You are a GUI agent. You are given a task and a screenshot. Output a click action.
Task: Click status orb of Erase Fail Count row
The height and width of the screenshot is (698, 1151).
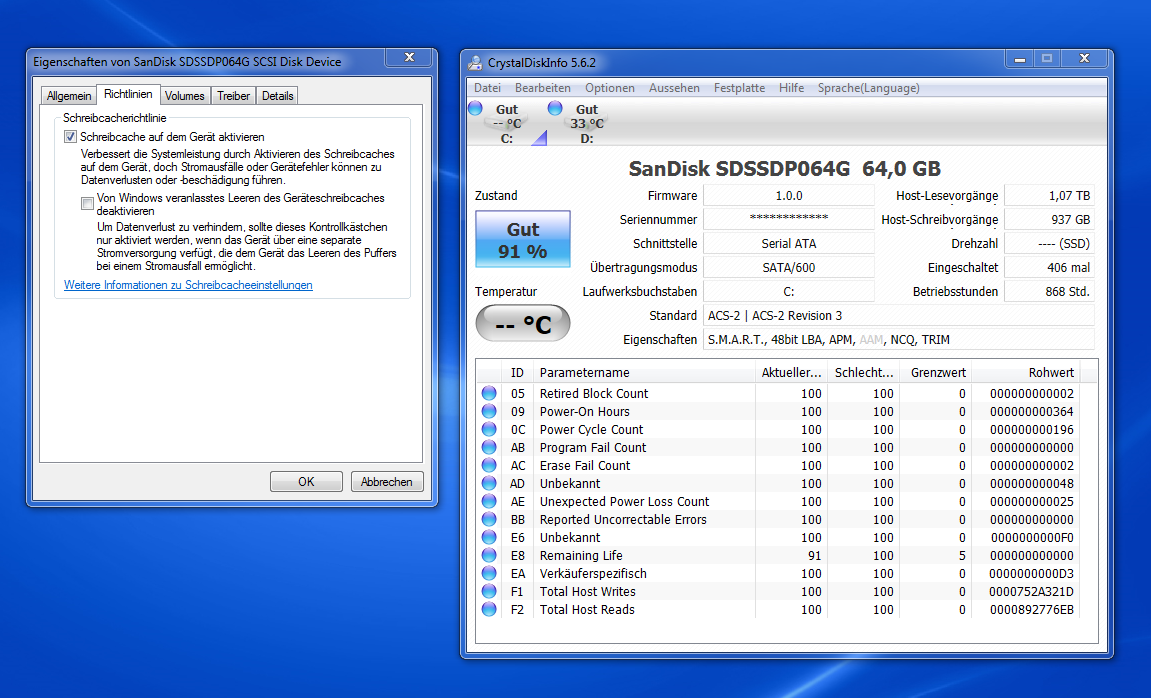489,465
